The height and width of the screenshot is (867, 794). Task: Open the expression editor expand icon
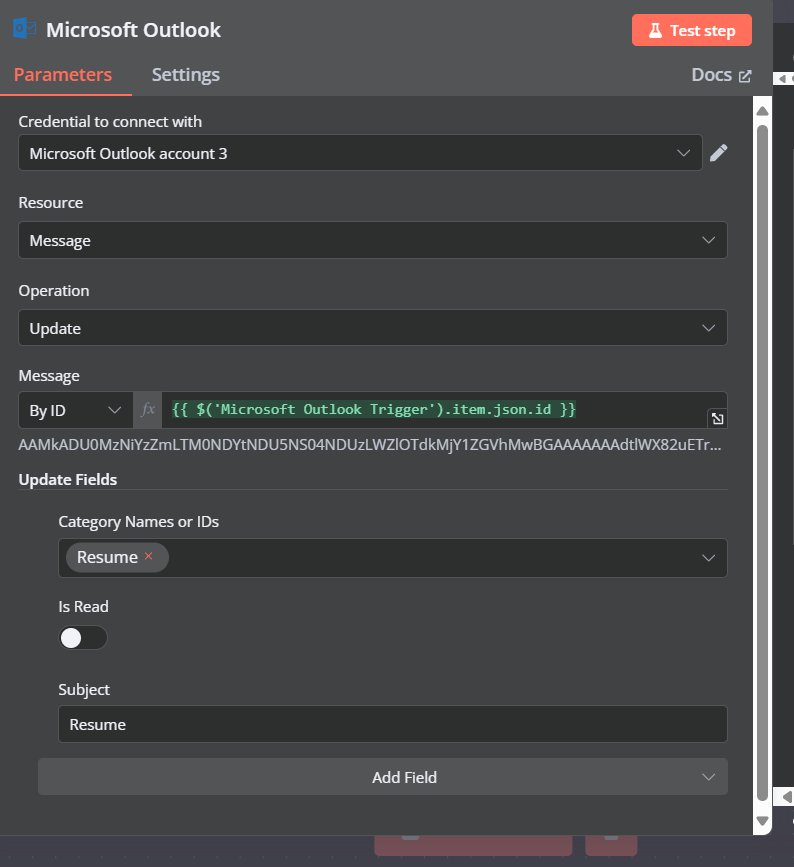[717, 419]
